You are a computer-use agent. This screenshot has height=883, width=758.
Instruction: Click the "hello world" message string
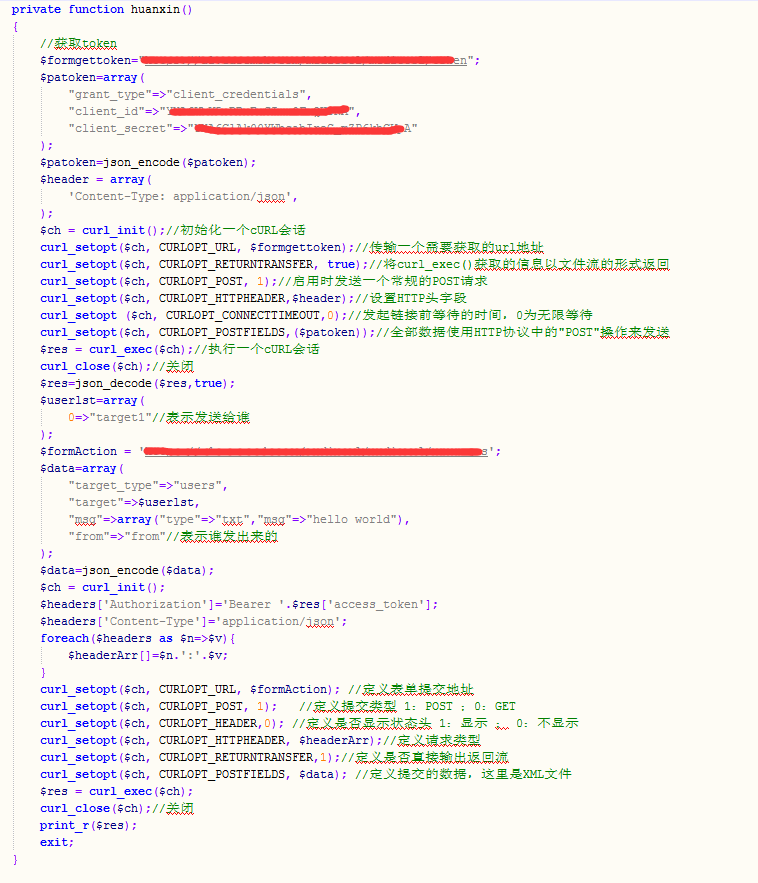tap(353, 519)
